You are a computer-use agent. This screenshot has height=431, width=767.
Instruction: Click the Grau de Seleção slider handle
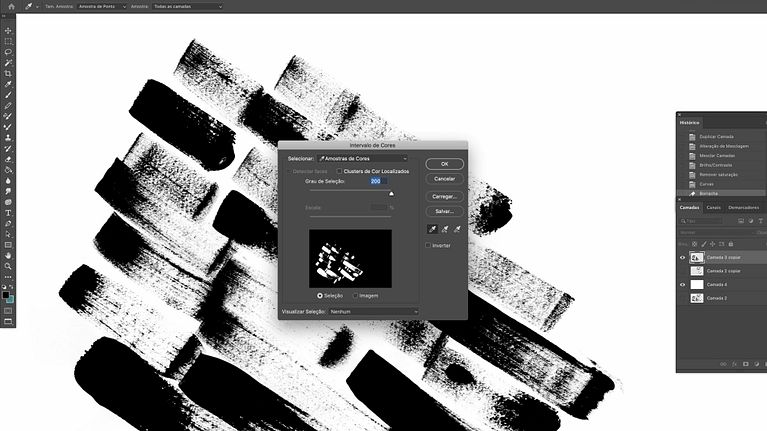click(x=391, y=194)
